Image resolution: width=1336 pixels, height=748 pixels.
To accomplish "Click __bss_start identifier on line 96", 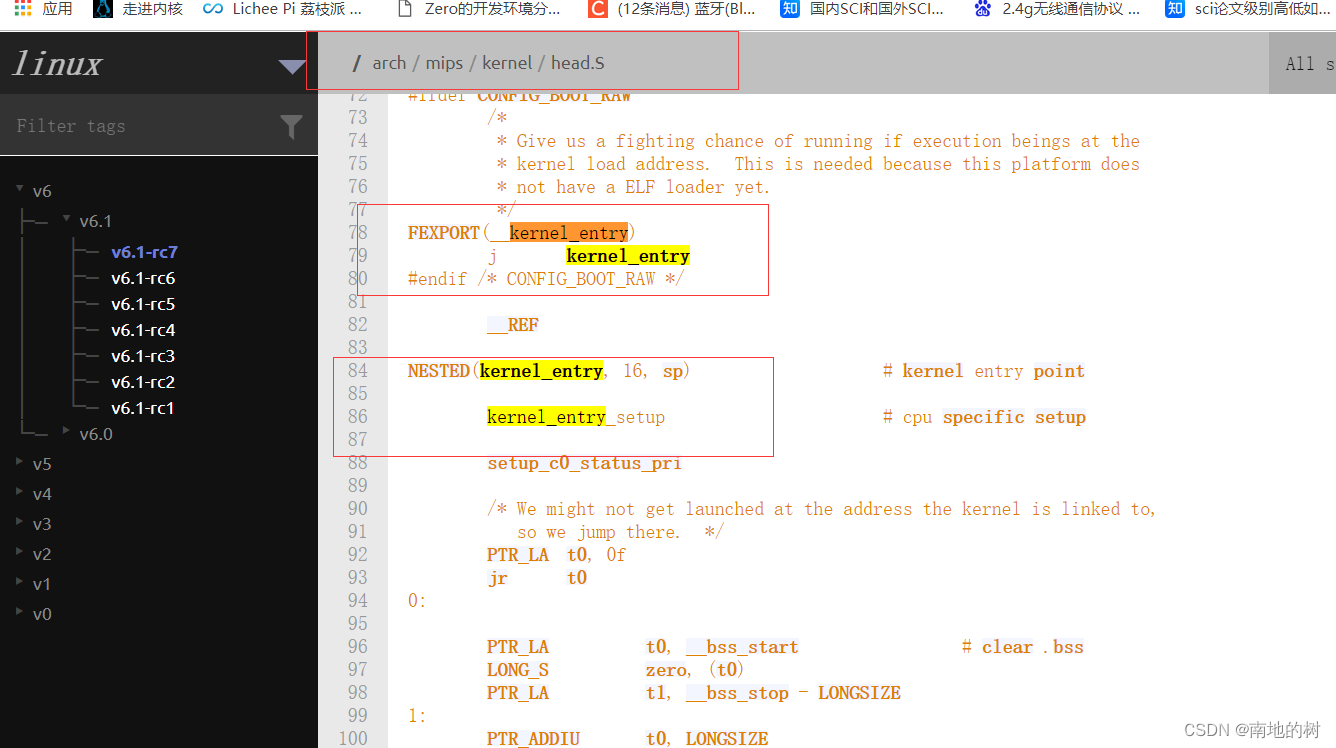I will pyautogui.click(x=742, y=647).
